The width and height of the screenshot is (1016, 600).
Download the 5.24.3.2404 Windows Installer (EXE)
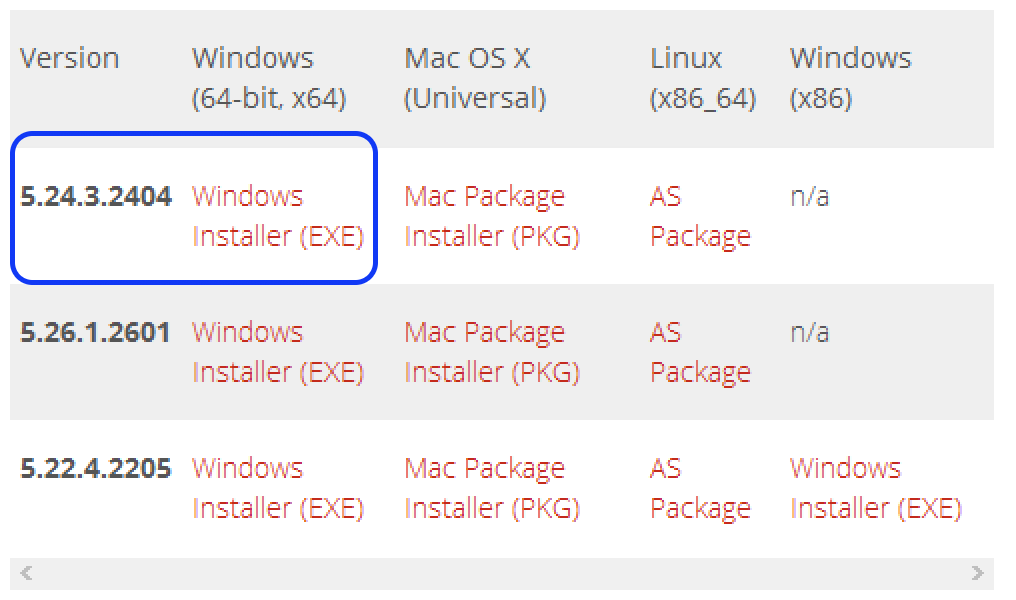point(277,216)
